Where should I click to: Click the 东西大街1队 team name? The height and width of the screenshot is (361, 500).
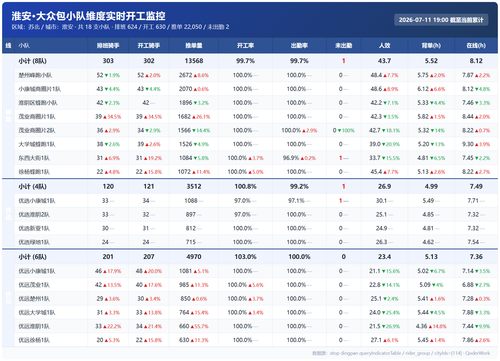click(34, 158)
